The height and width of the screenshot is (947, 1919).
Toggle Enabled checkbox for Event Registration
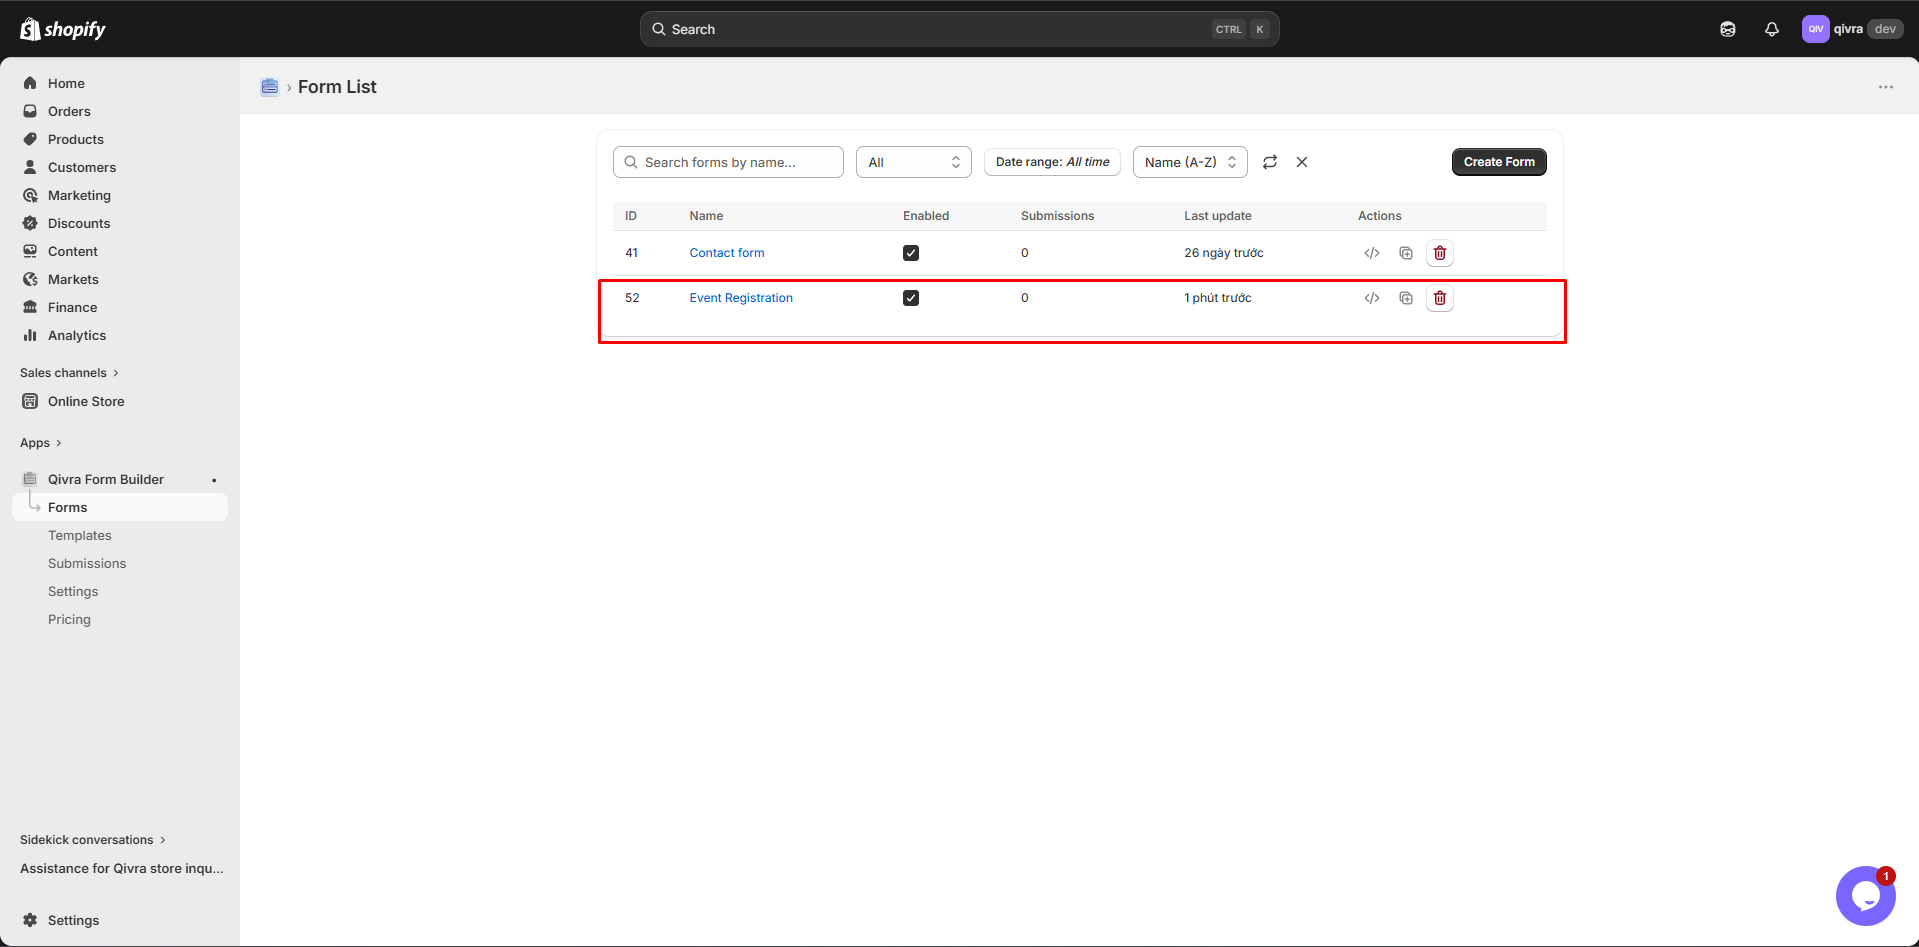pyautogui.click(x=911, y=298)
